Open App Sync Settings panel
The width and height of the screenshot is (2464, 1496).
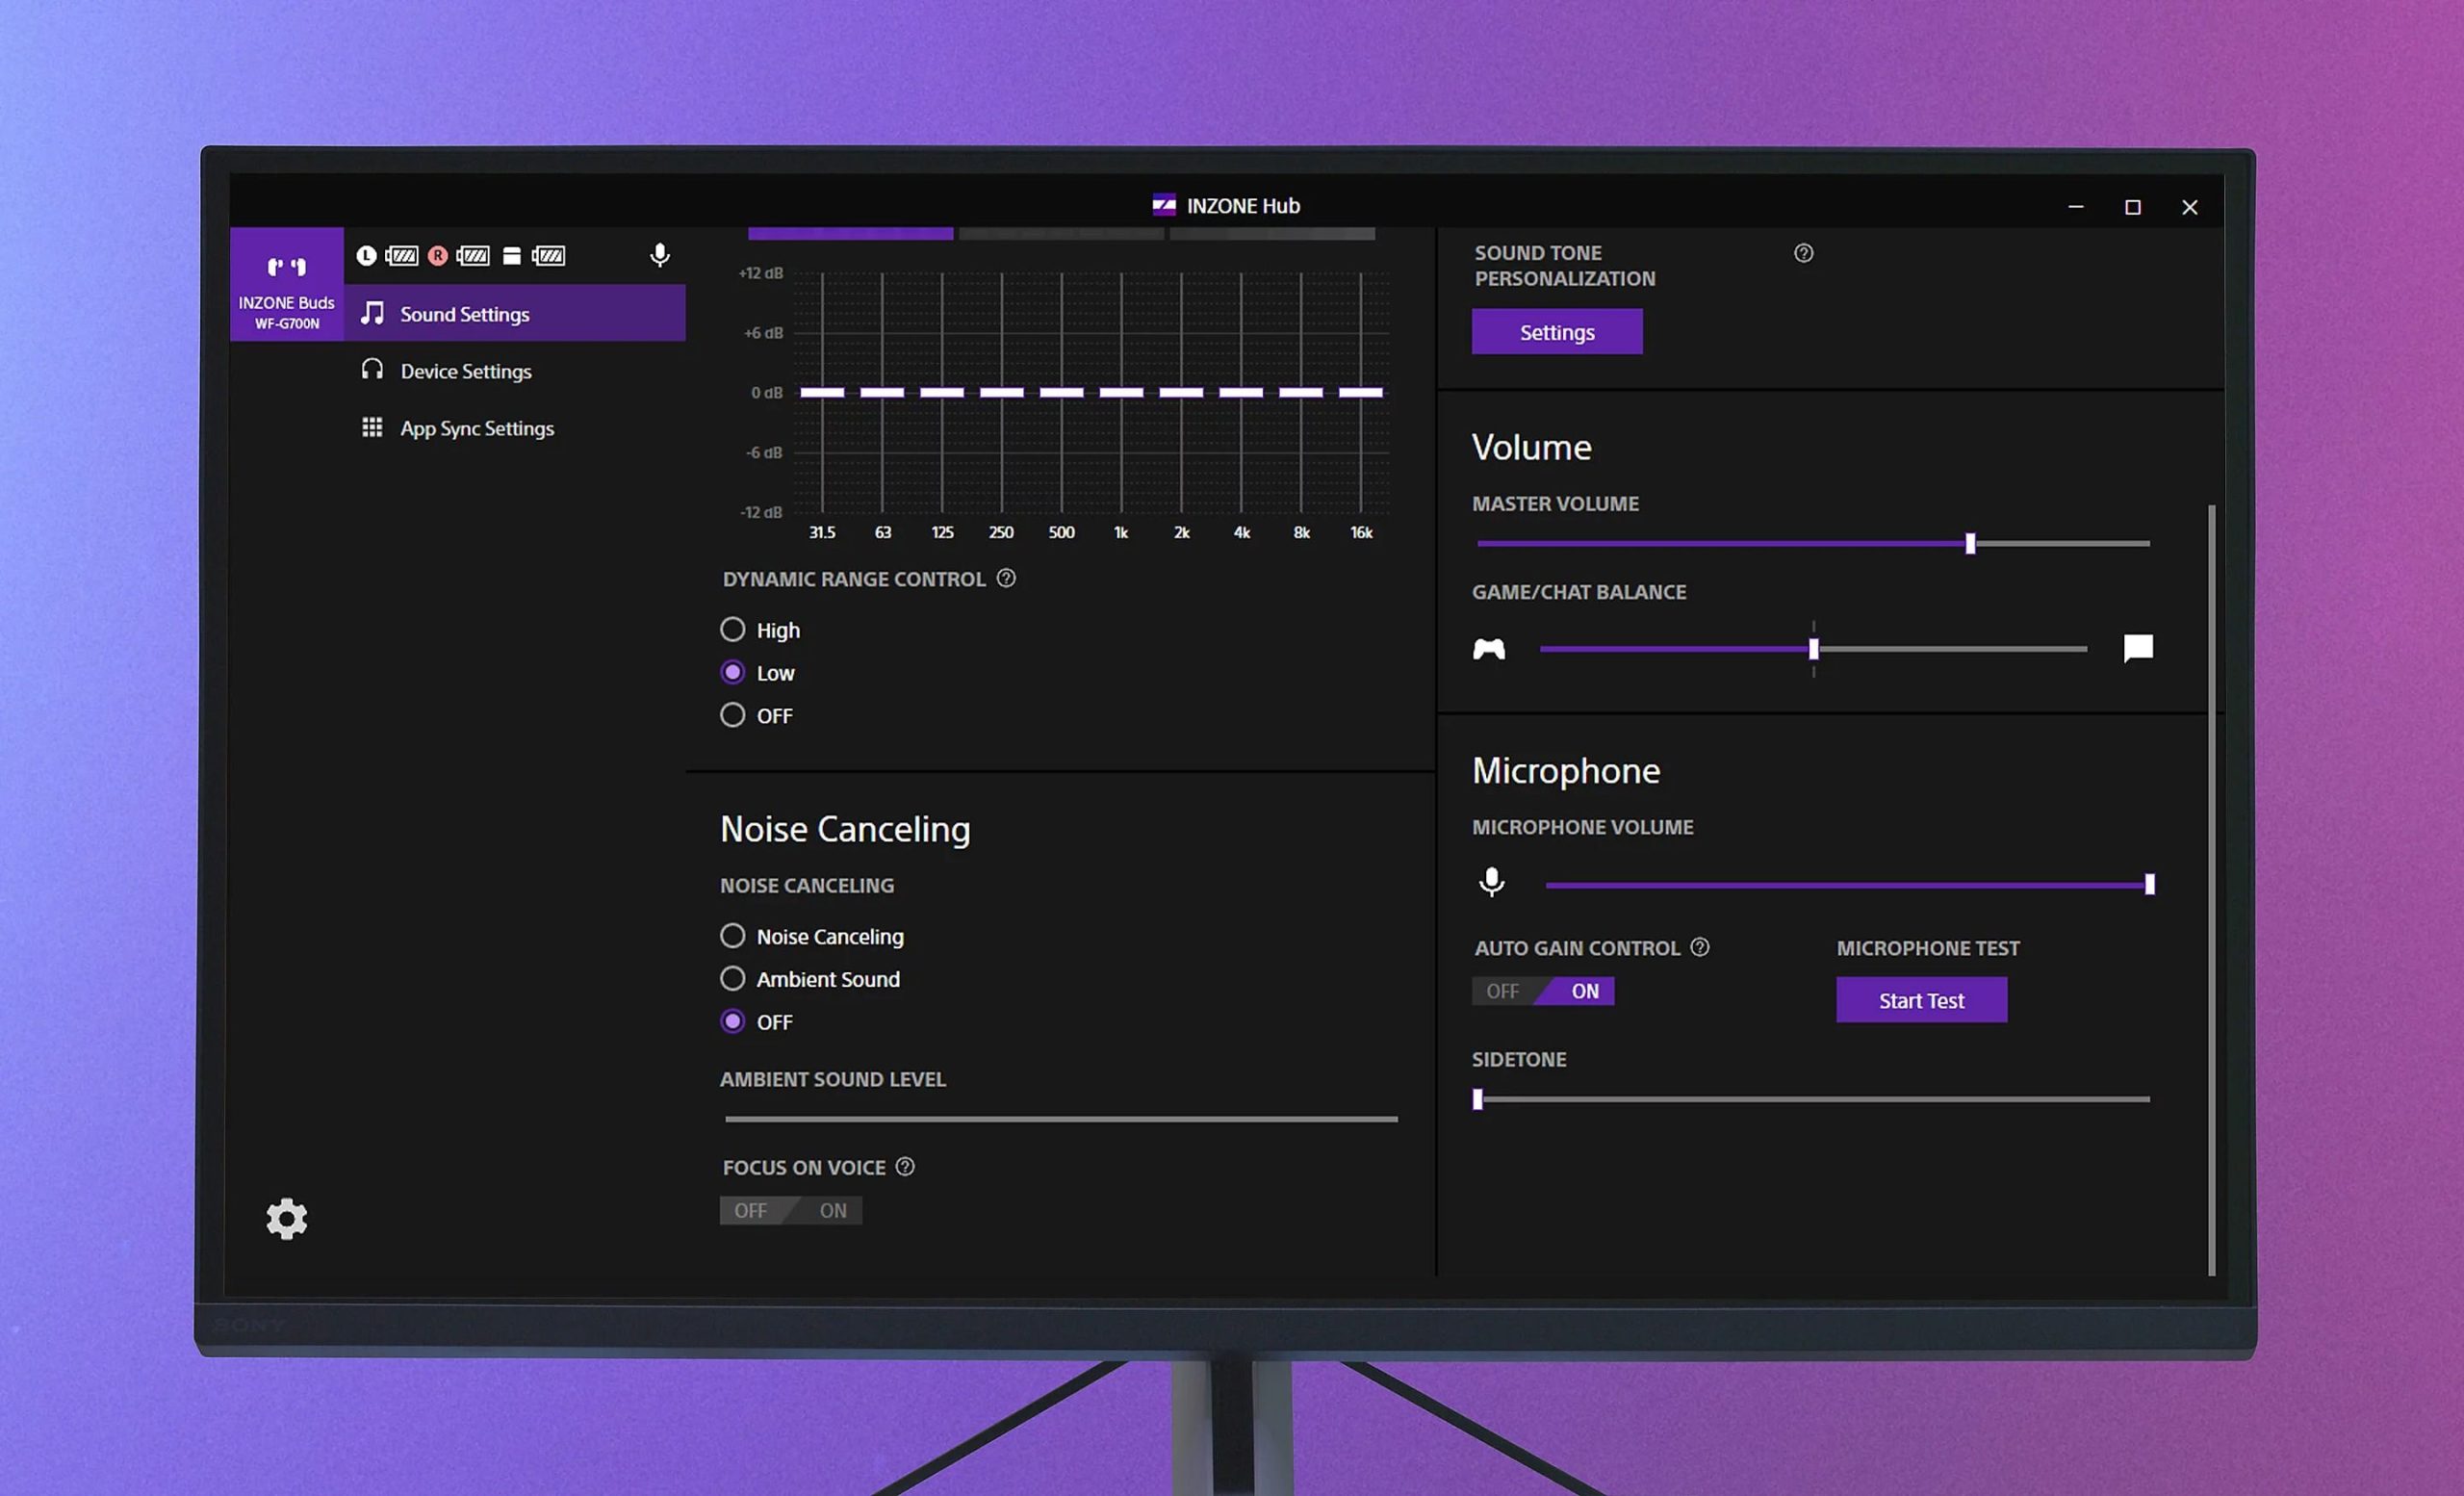475,427
